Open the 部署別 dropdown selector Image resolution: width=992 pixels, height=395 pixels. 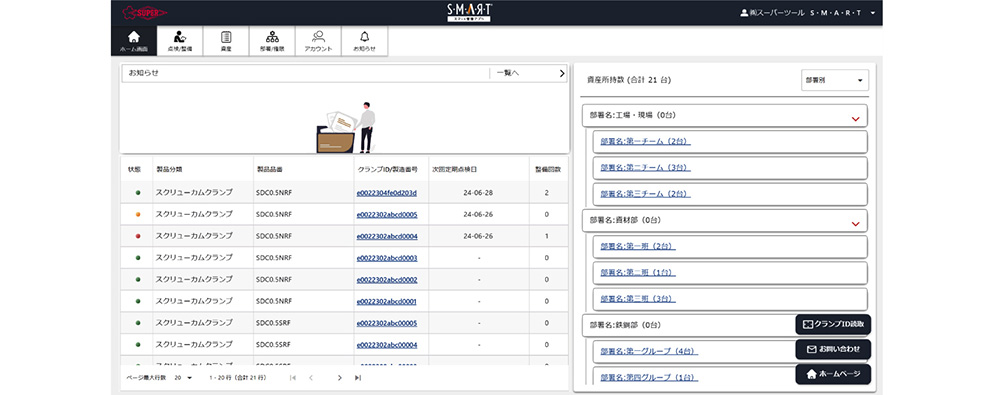click(834, 80)
